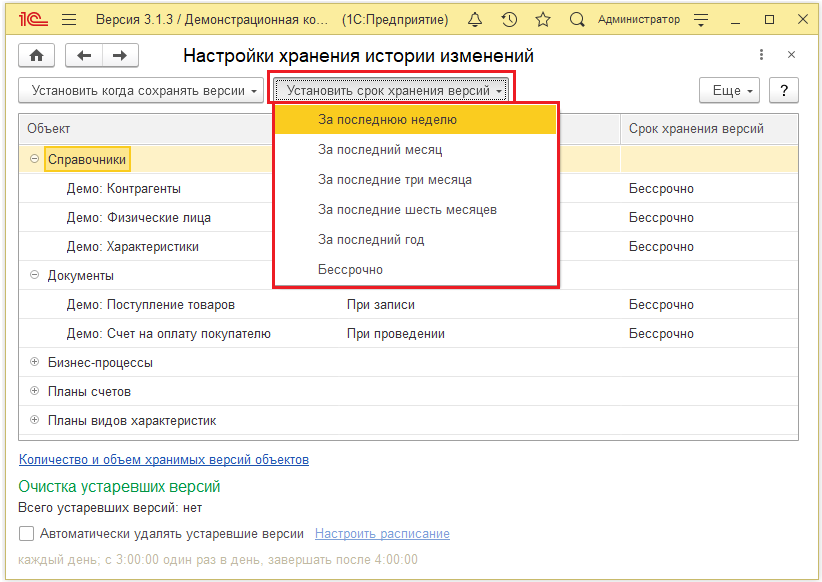Screen dimensions: 822x582
Task: Navigate back with left arrow
Action: coord(84,55)
